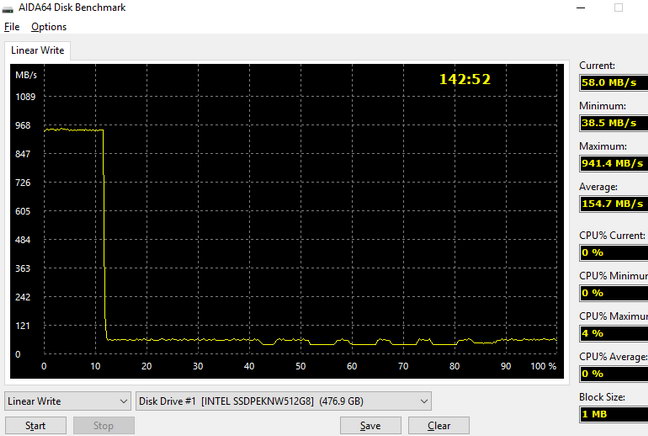
Task: Click the CPU% Current 0 % value
Action: (x=614, y=253)
